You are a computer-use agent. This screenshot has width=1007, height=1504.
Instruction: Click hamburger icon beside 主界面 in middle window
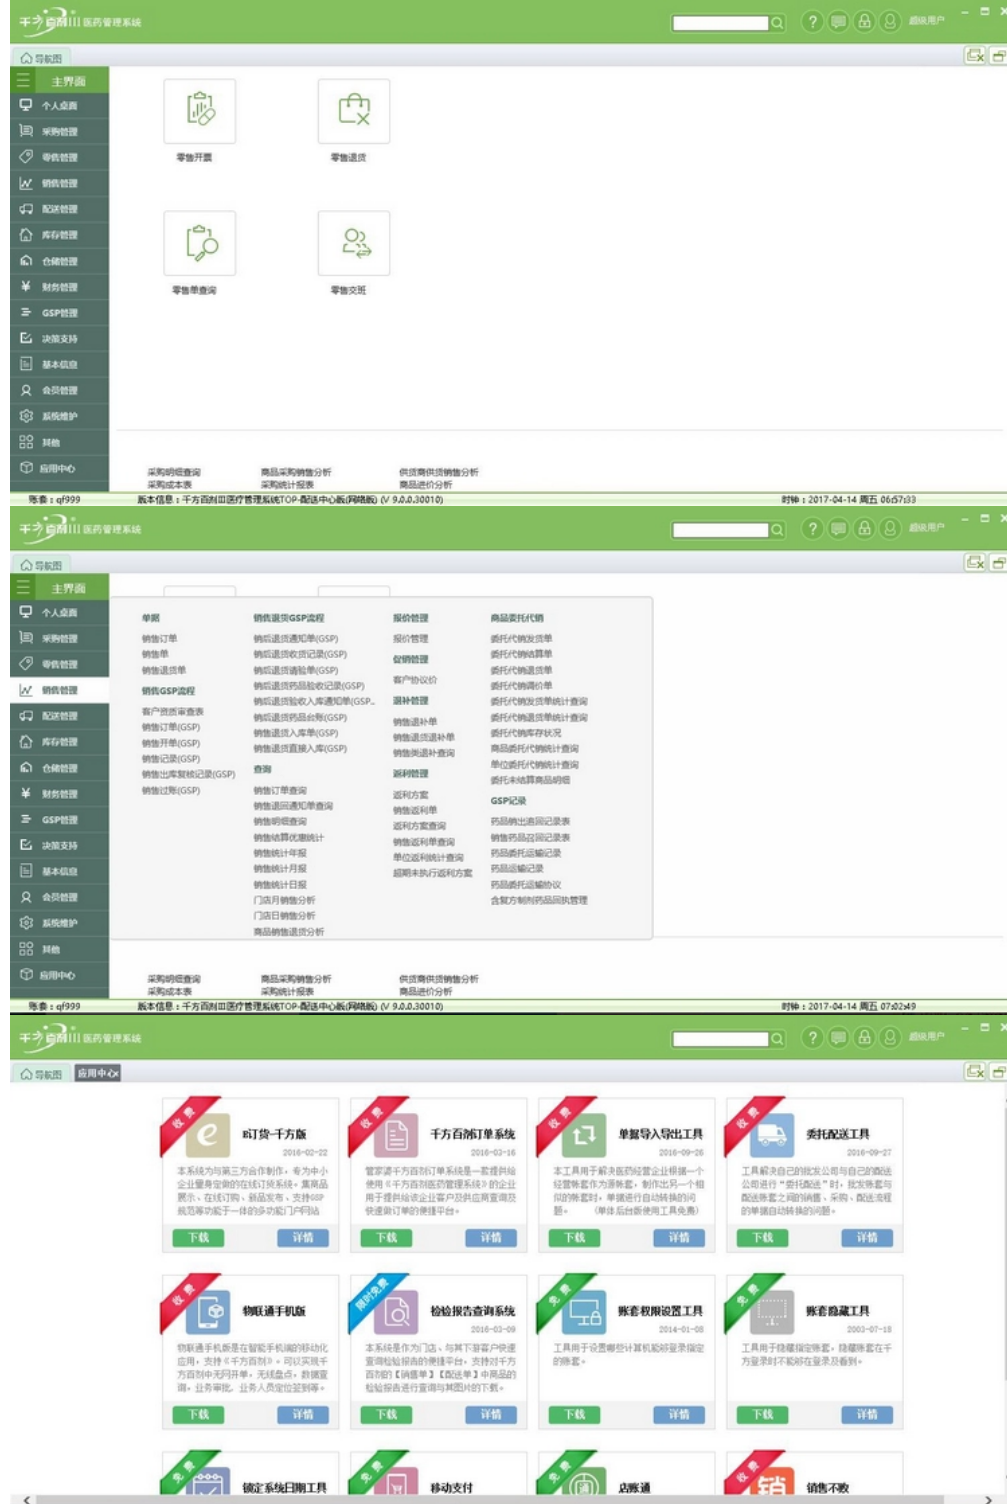coord(24,588)
